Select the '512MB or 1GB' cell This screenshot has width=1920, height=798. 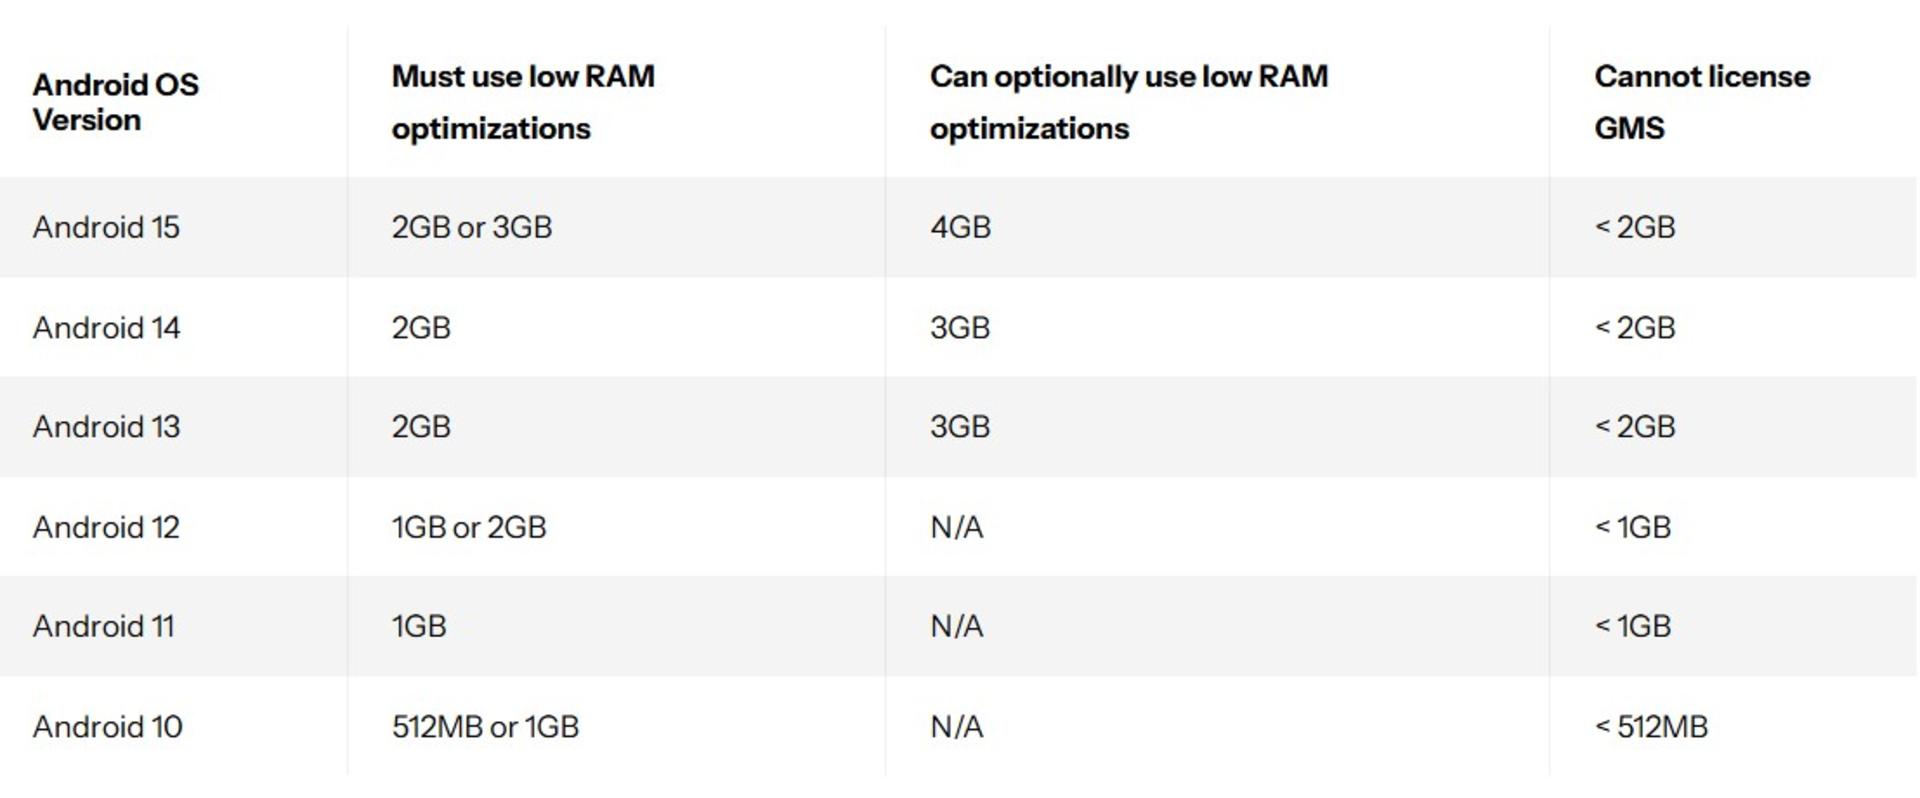(485, 726)
